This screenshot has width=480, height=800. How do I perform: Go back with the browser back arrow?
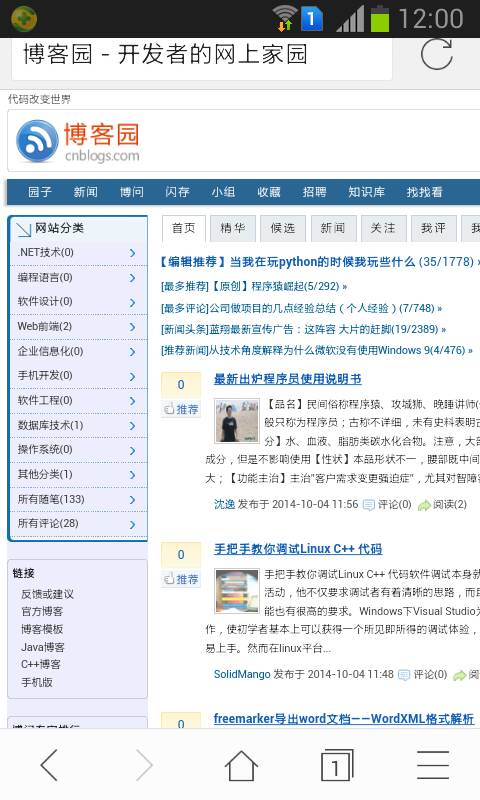click(49, 765)
